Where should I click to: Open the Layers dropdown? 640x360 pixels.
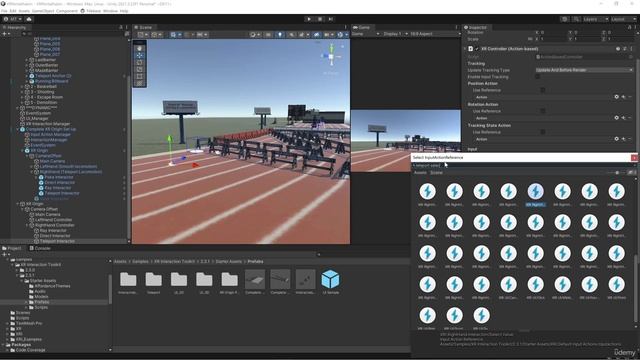coord(596,19)
